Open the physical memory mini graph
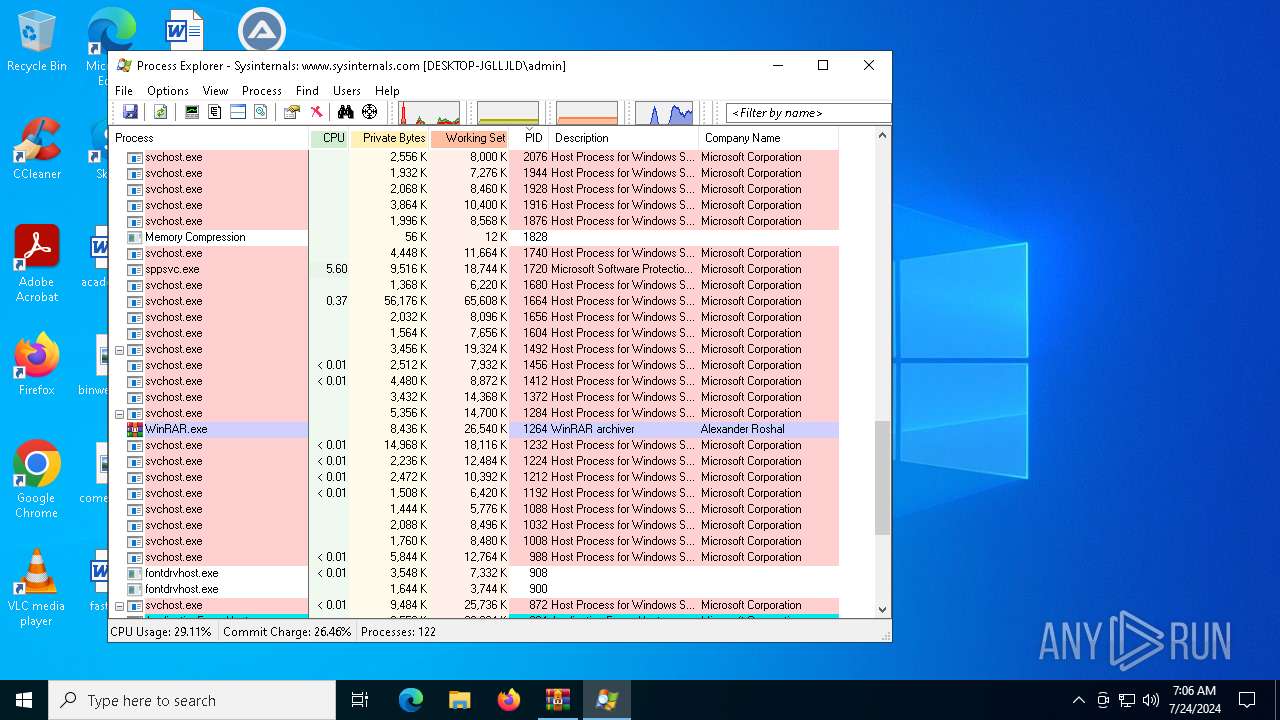 coord(587,113)
